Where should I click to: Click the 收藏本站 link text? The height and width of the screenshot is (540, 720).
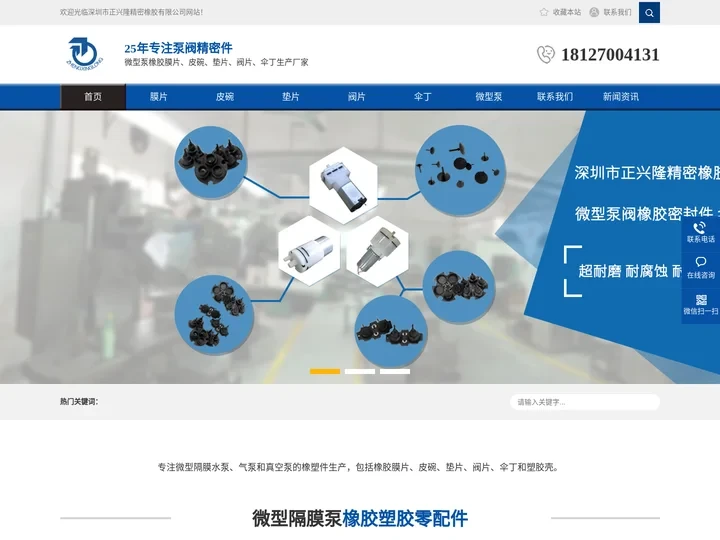click(567, 13)
